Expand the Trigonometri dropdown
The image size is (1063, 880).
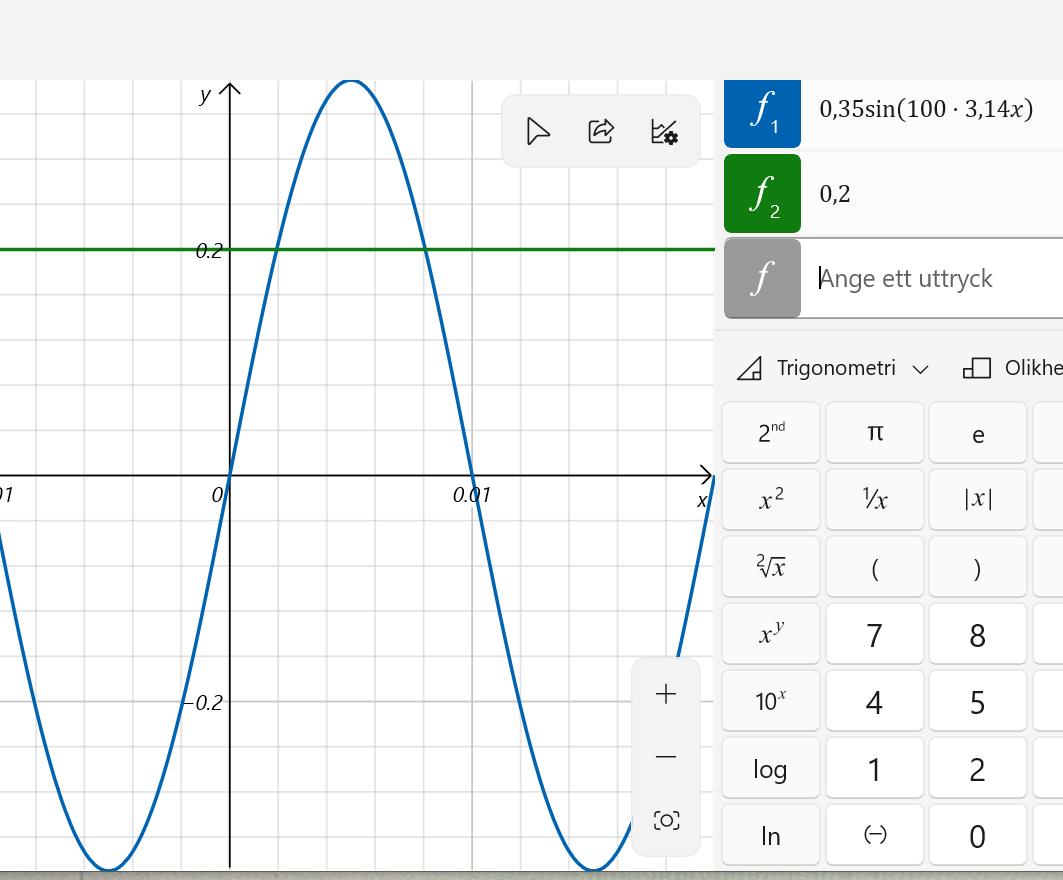coord(833,368)
